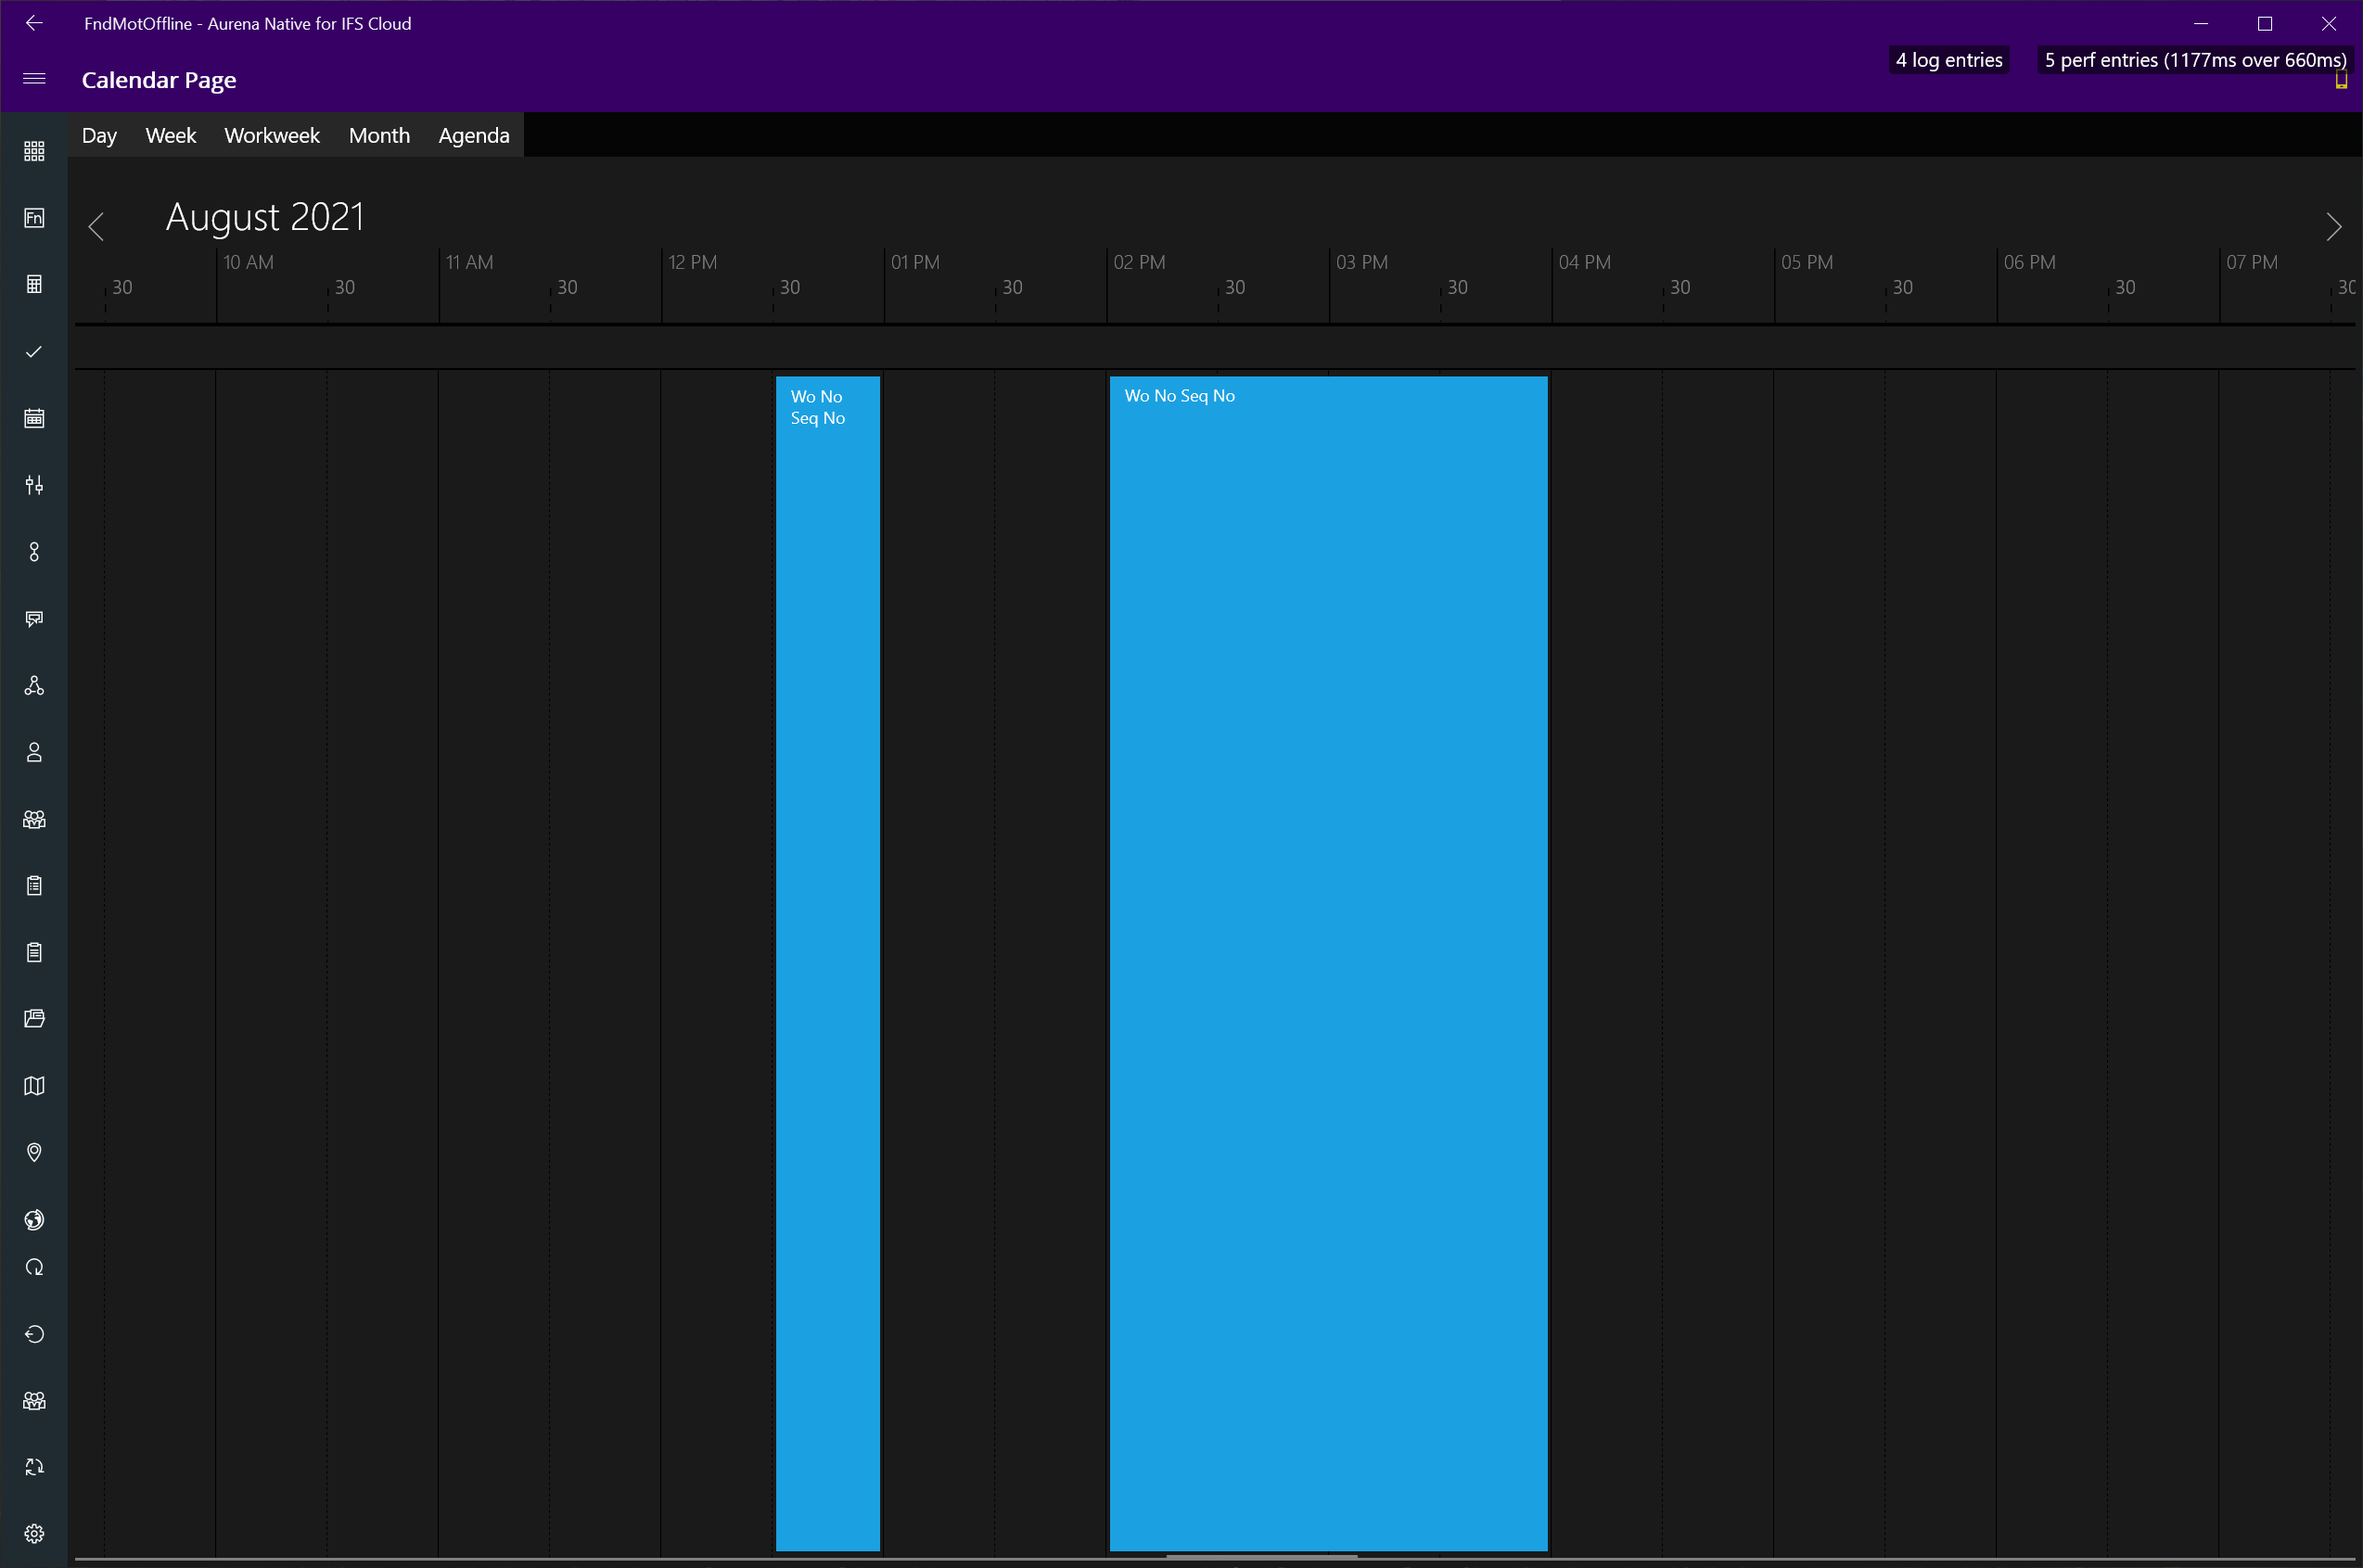
Task: Open the calculator icon in sidebar
Action: click(x=34, y=284)
